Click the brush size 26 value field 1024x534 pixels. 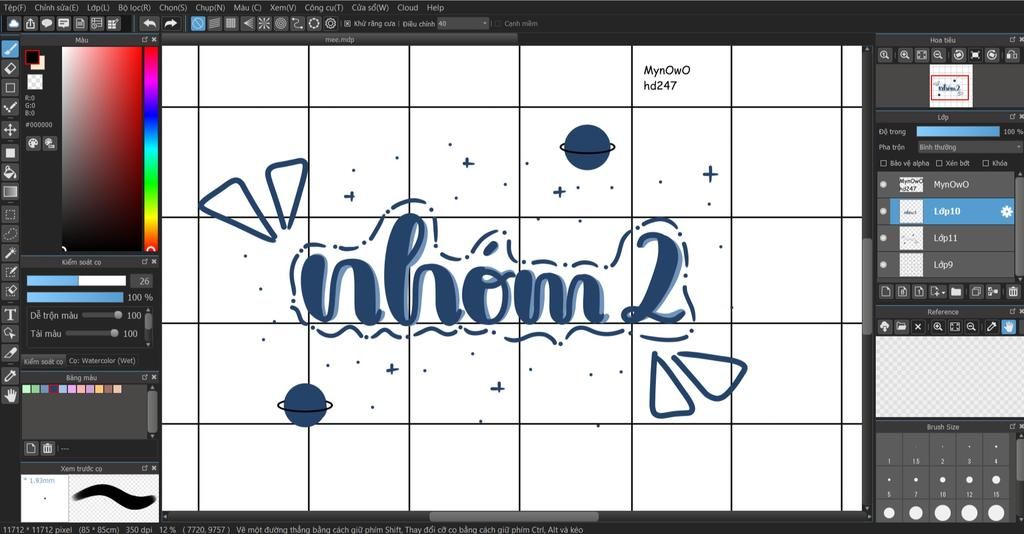pos(144,281)
